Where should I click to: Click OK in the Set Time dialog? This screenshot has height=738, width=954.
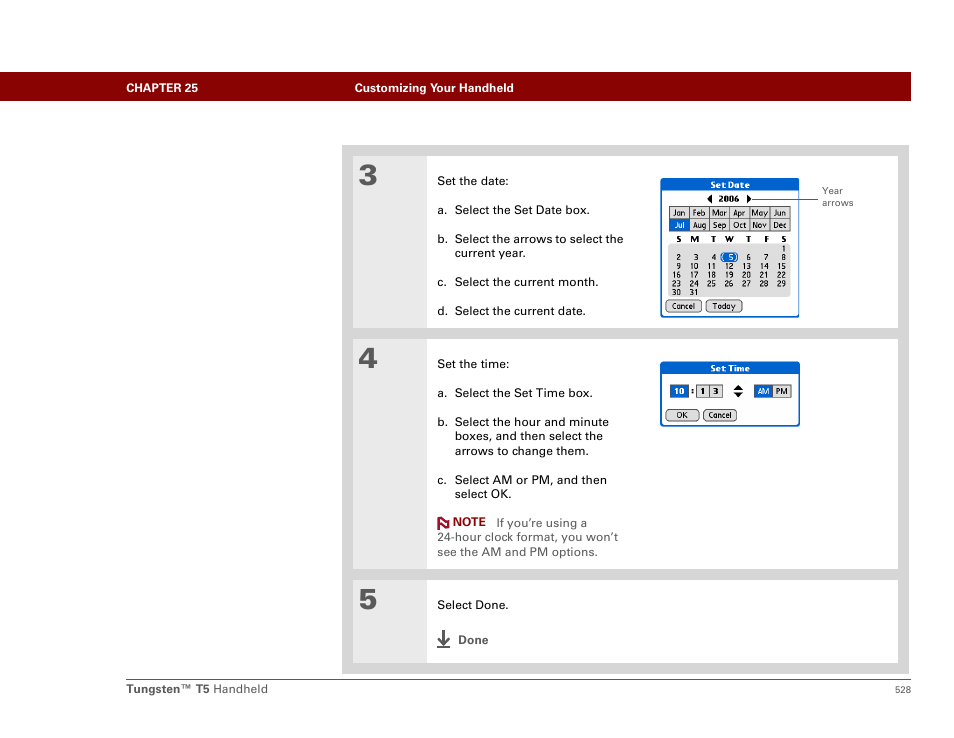[682, 415]
